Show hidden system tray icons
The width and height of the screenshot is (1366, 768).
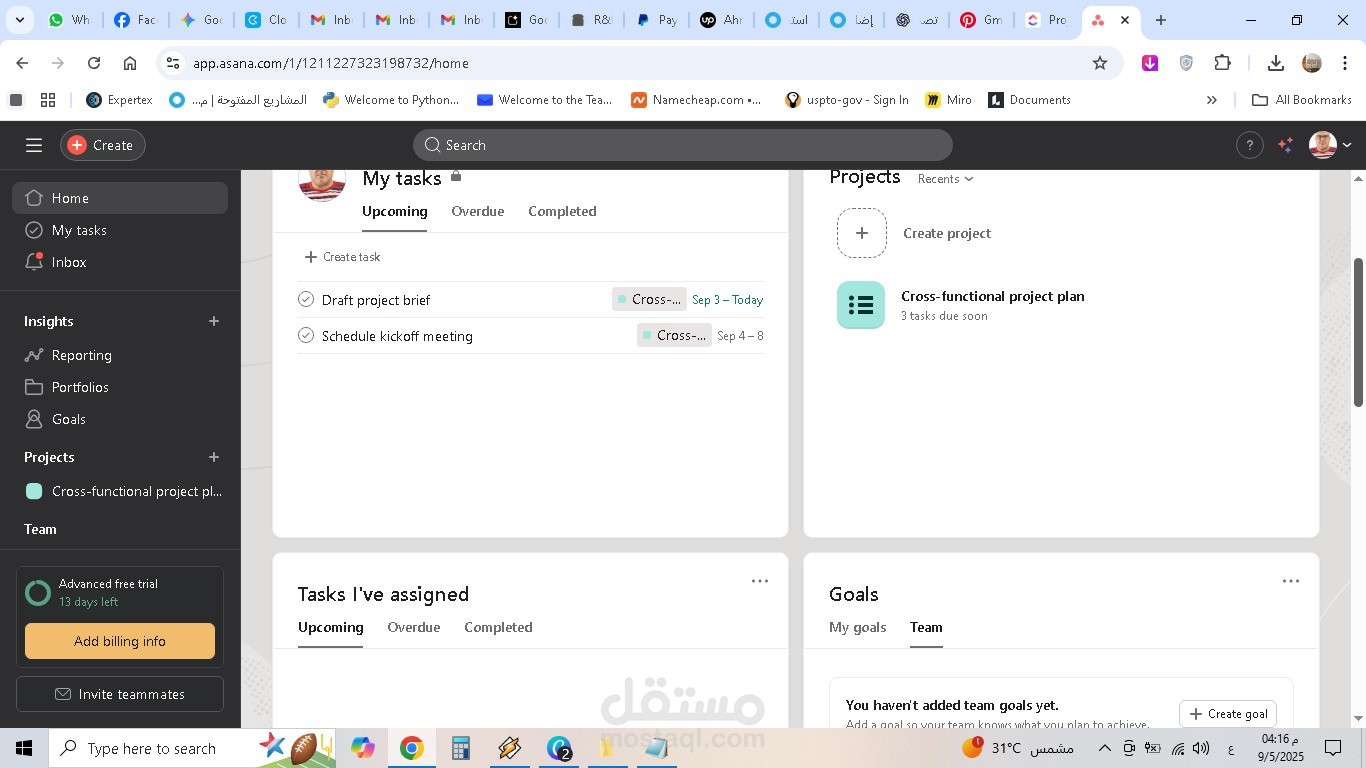[x=1105, y=748]
